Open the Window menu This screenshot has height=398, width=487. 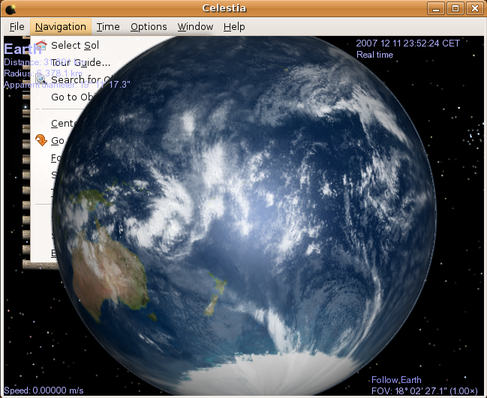click(195, 27)
